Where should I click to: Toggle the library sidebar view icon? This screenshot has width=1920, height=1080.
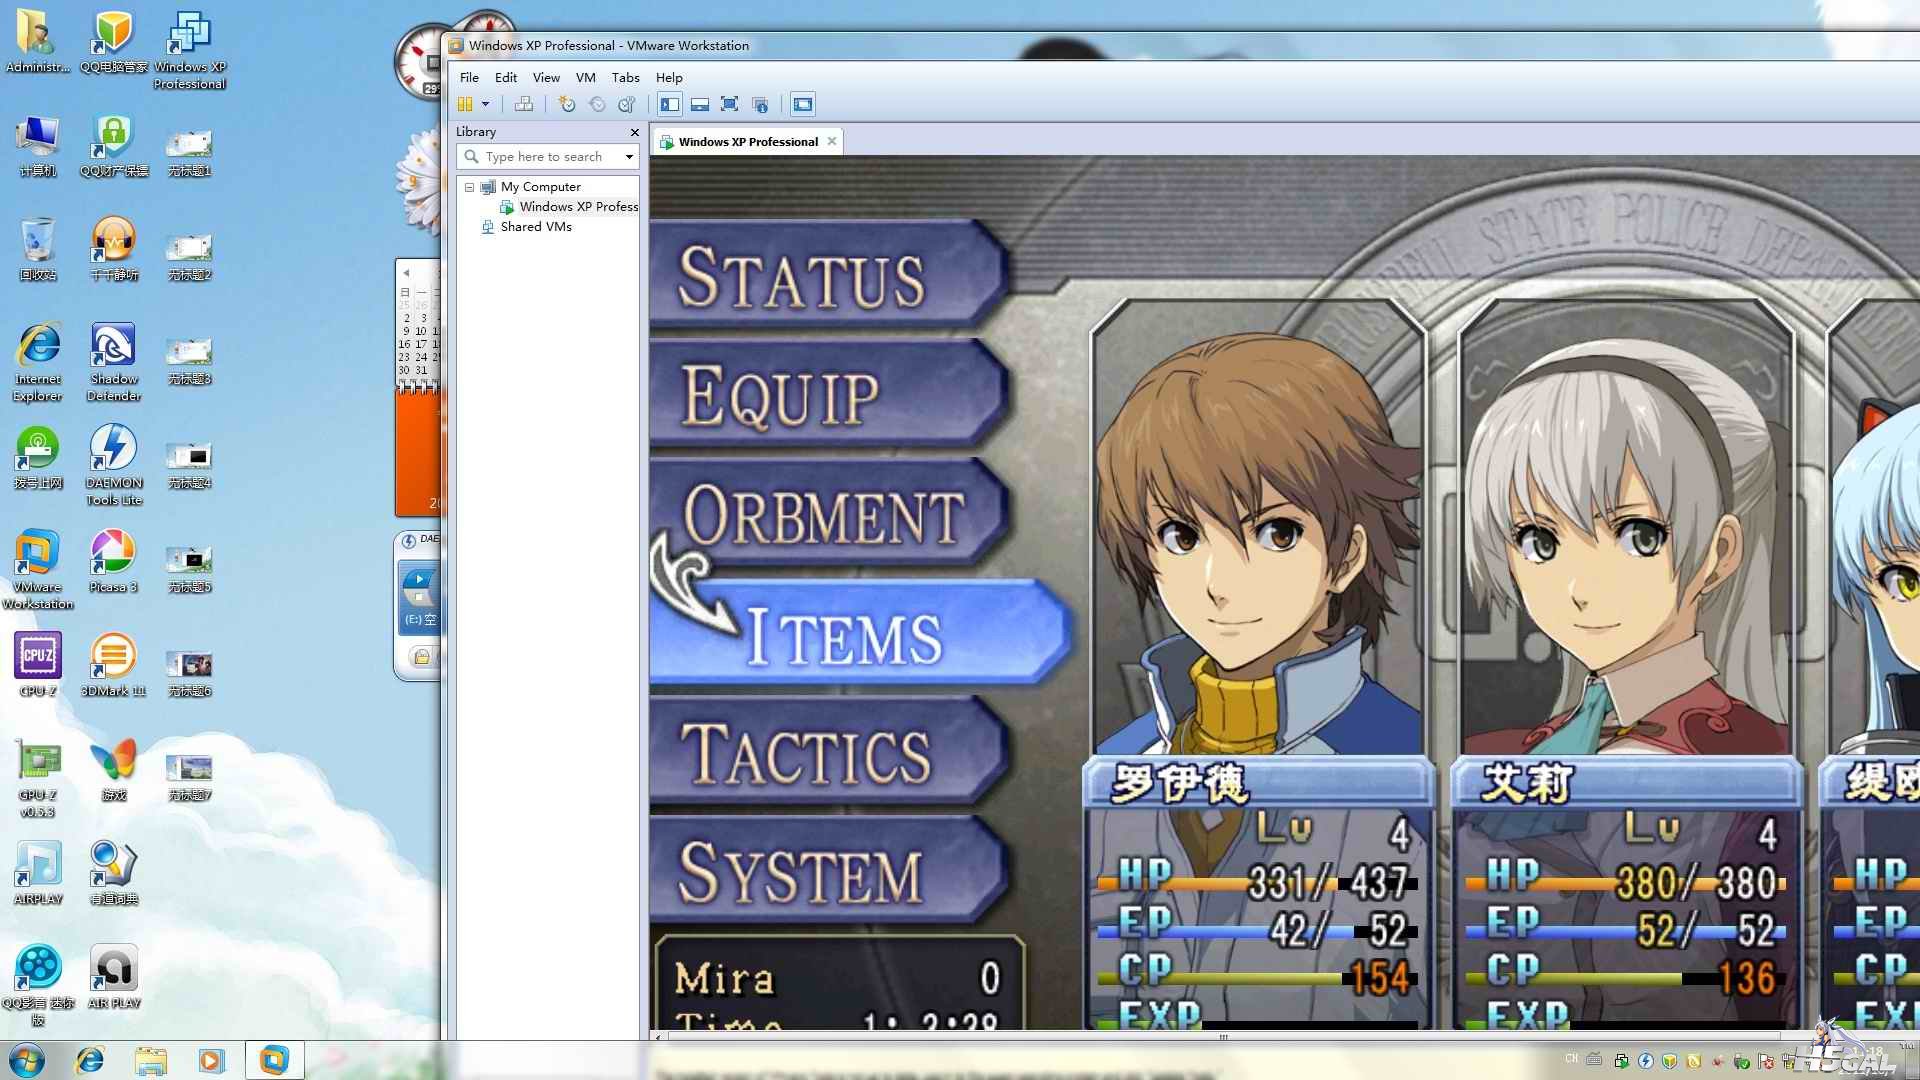(670, 104)
